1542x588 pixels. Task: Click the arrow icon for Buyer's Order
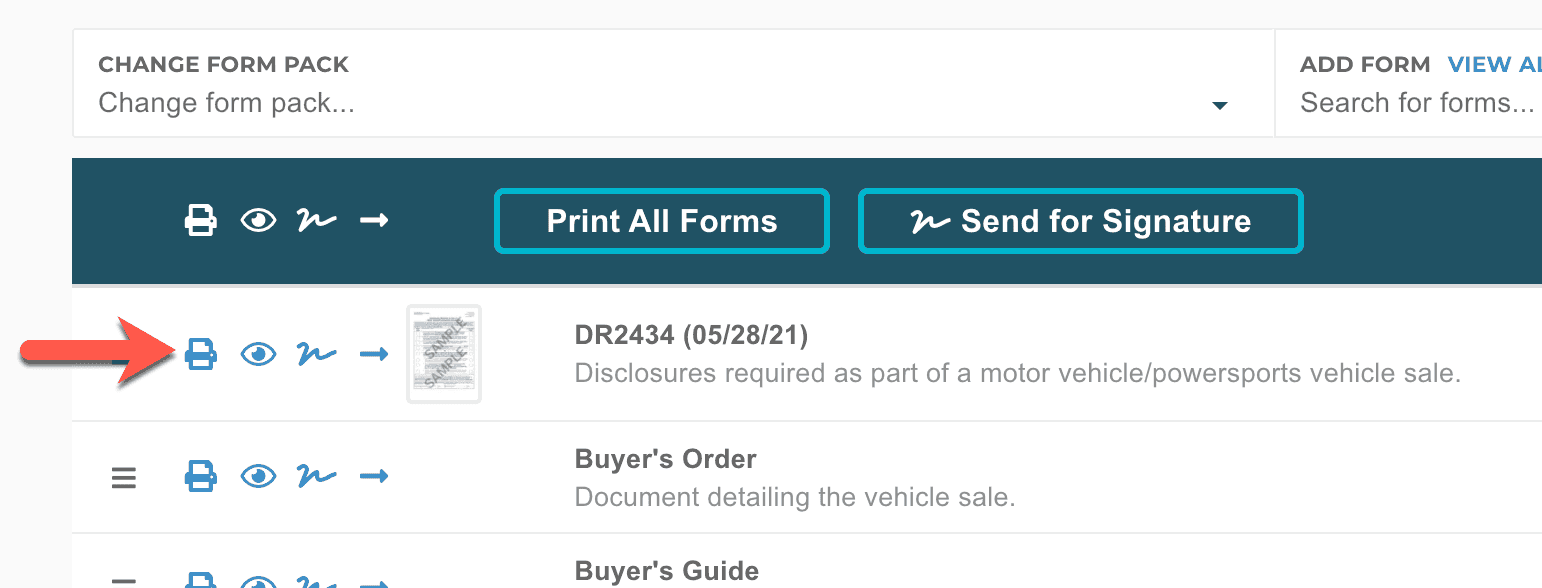tap(374, 476)
